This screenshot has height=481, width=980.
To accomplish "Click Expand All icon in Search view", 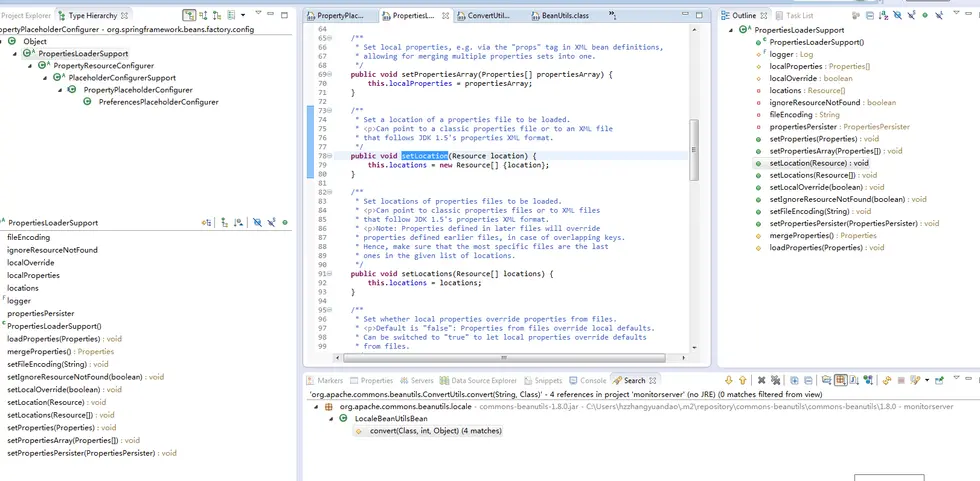I will (793, 381).
